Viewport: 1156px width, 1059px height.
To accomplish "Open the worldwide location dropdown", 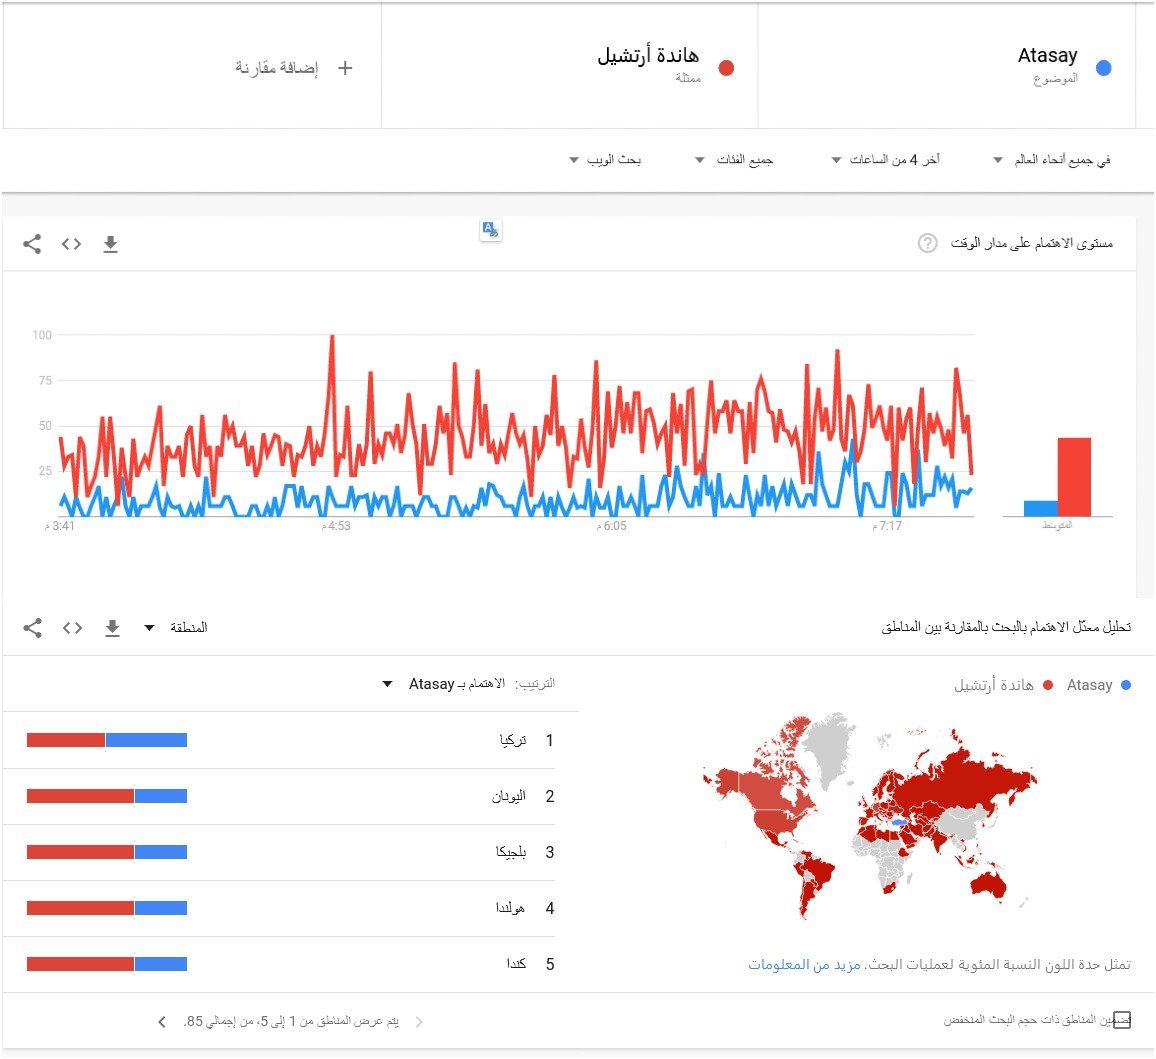I will 1051,160.
